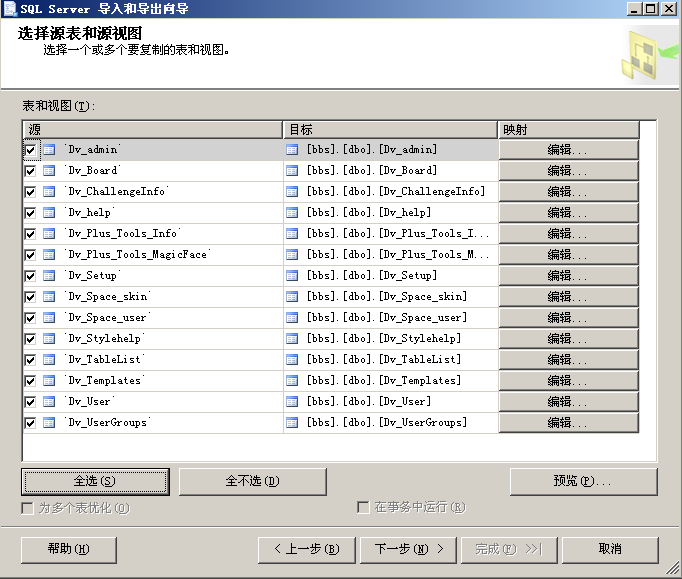Screen dimensions: 682x579
Task: Go to 下一步(N) next step
Action: (409, 550)
